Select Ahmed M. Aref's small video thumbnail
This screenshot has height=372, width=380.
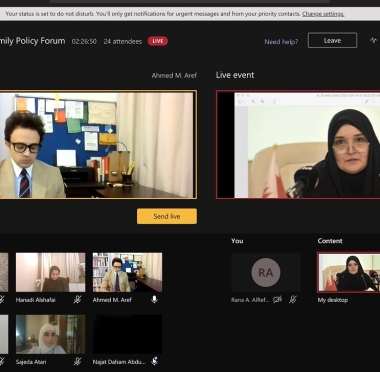point(127,272)
